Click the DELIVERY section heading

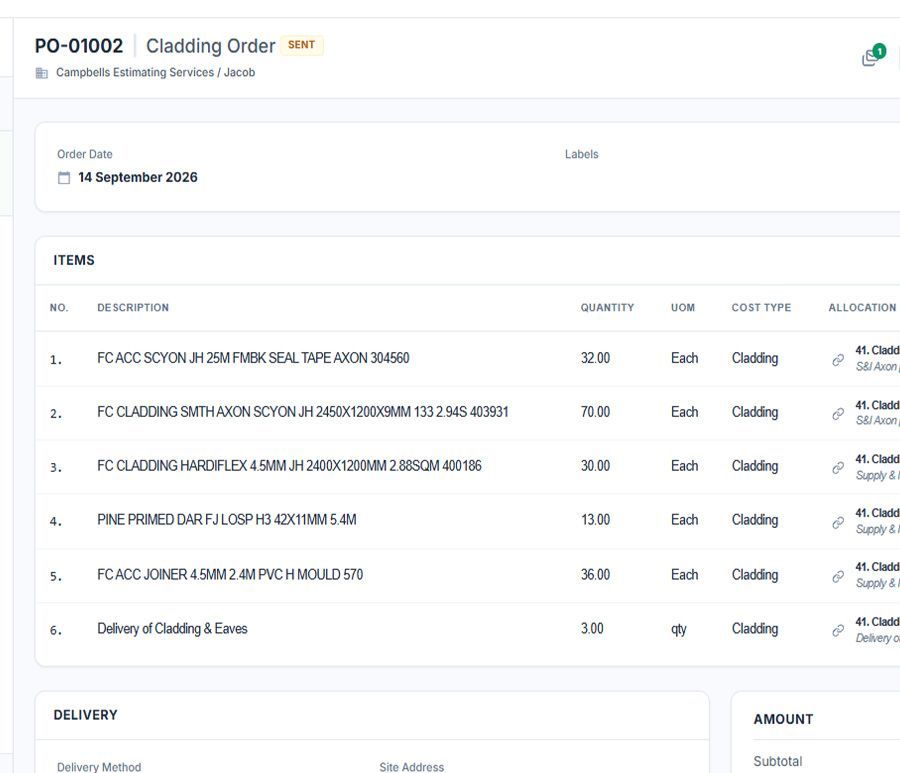(86, 715)
